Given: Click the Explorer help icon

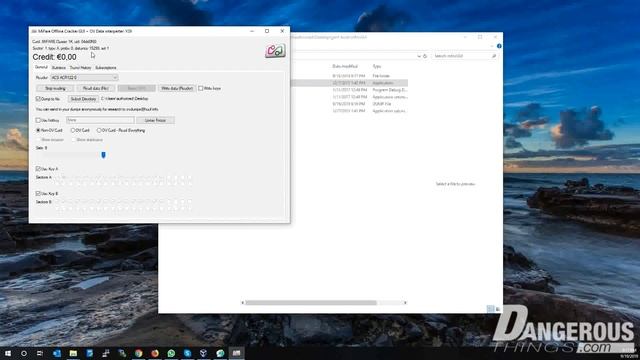Looking at the screenshot, I should coord(499,46).
